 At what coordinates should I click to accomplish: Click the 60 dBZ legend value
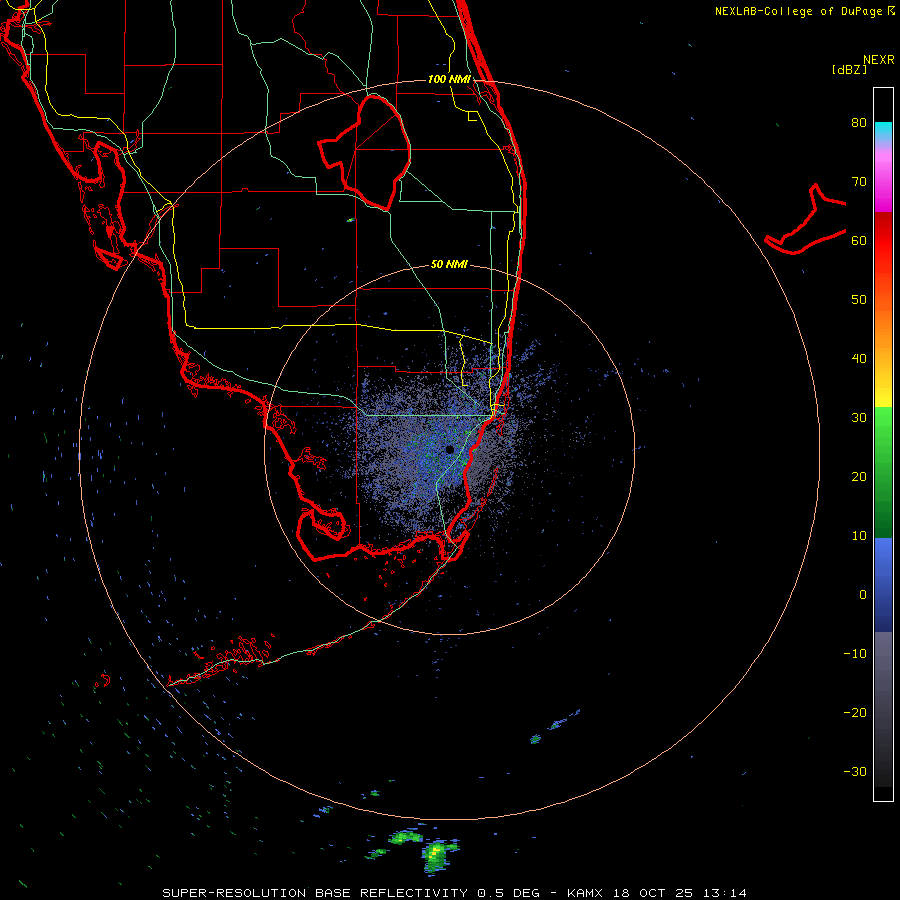859,240
